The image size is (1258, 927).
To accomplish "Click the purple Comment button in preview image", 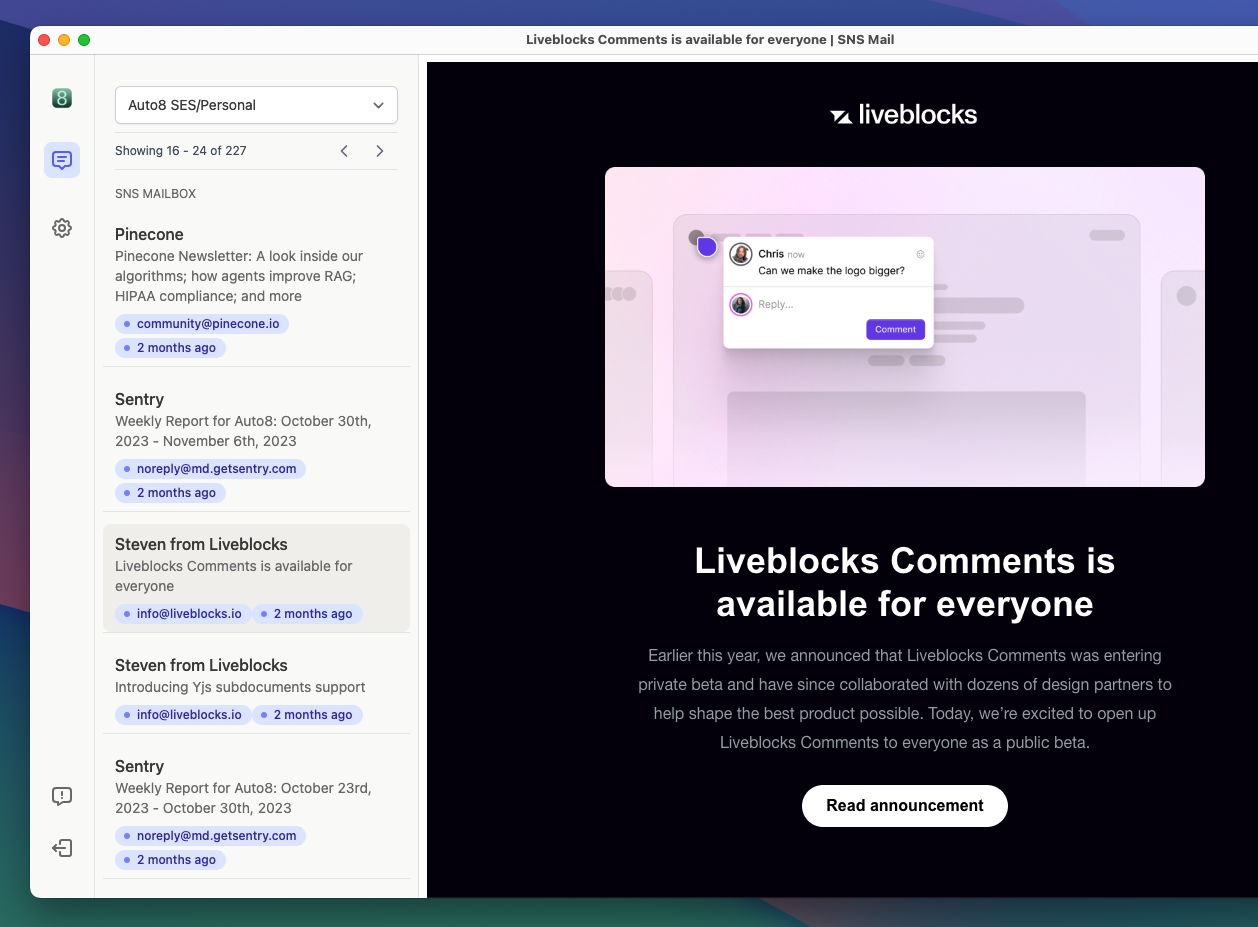I will pos(895,329).
